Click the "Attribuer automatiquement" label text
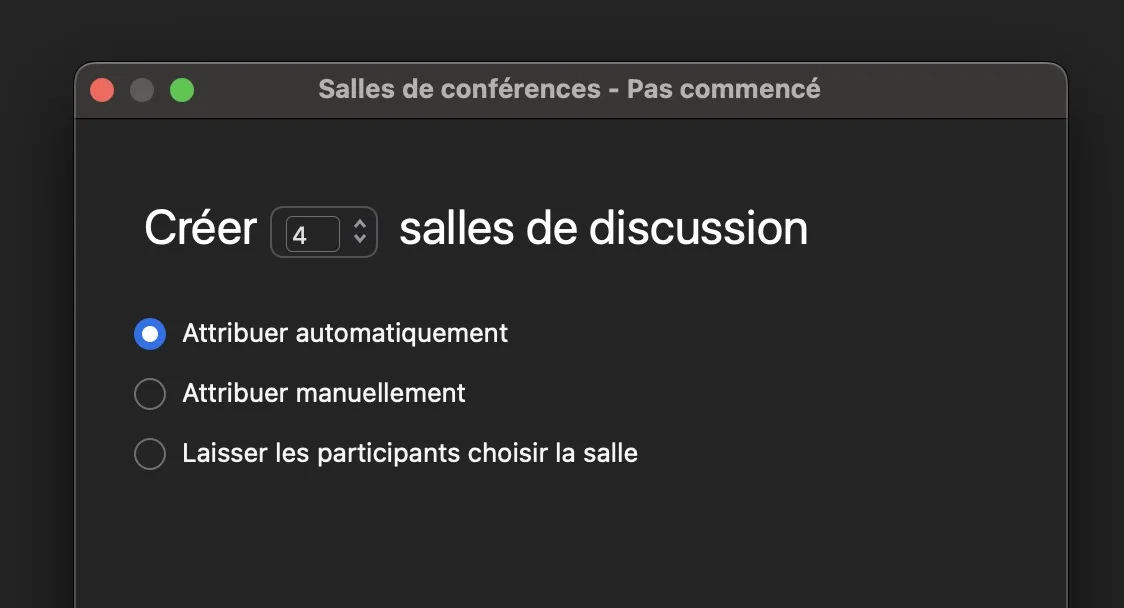This screenshot has width=1124, height=608. (x=345, y=333)
